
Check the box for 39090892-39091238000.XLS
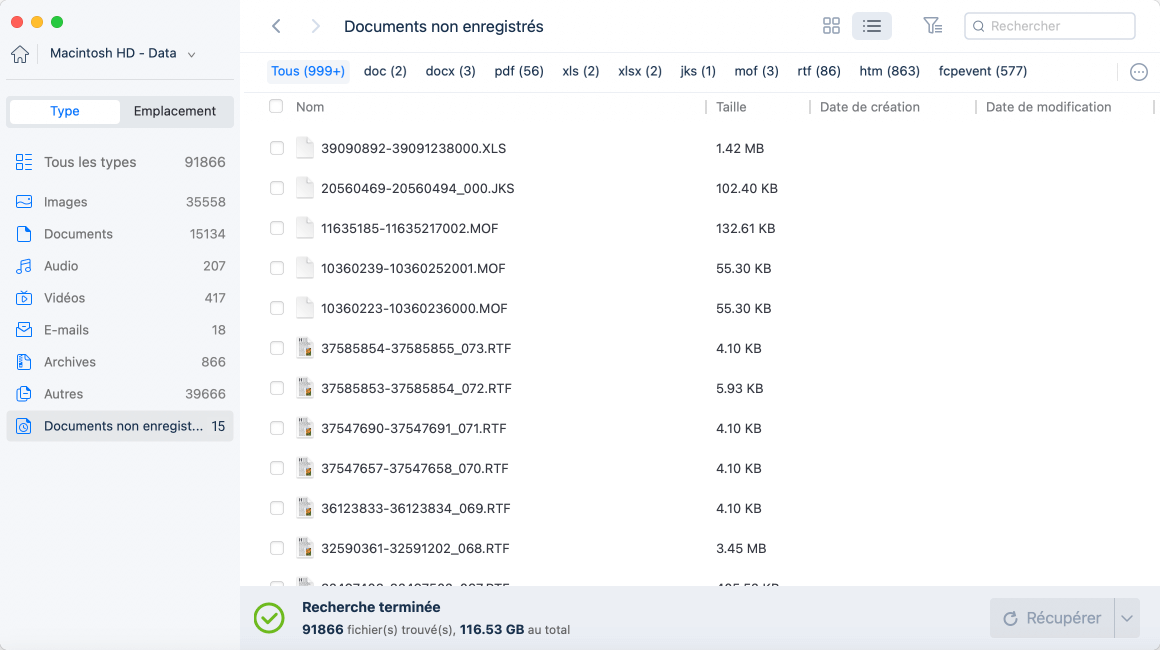(277, 148)
